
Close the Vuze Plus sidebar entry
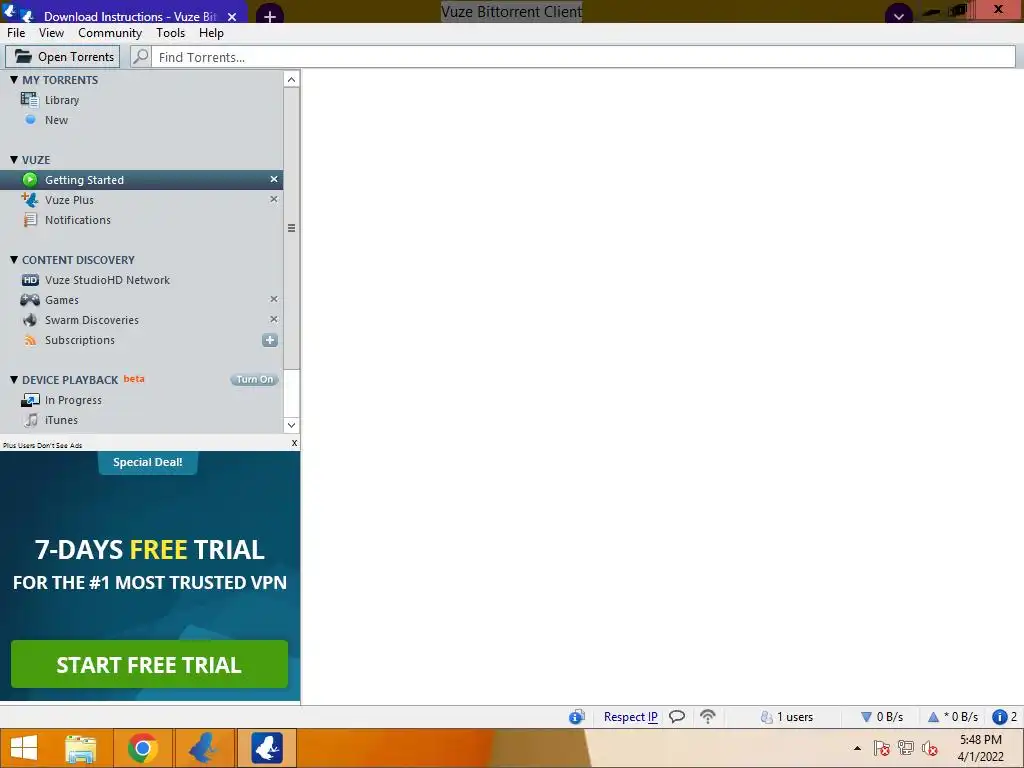point(274,199)
